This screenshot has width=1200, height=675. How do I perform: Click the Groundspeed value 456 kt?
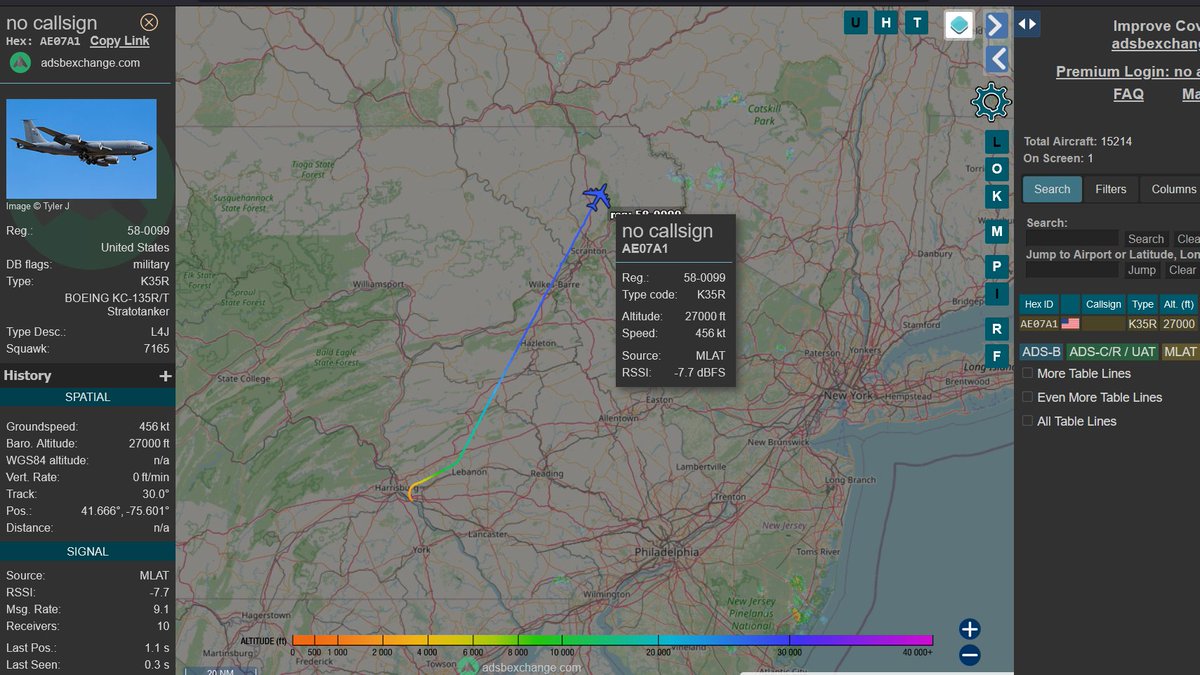click(154, 427)
